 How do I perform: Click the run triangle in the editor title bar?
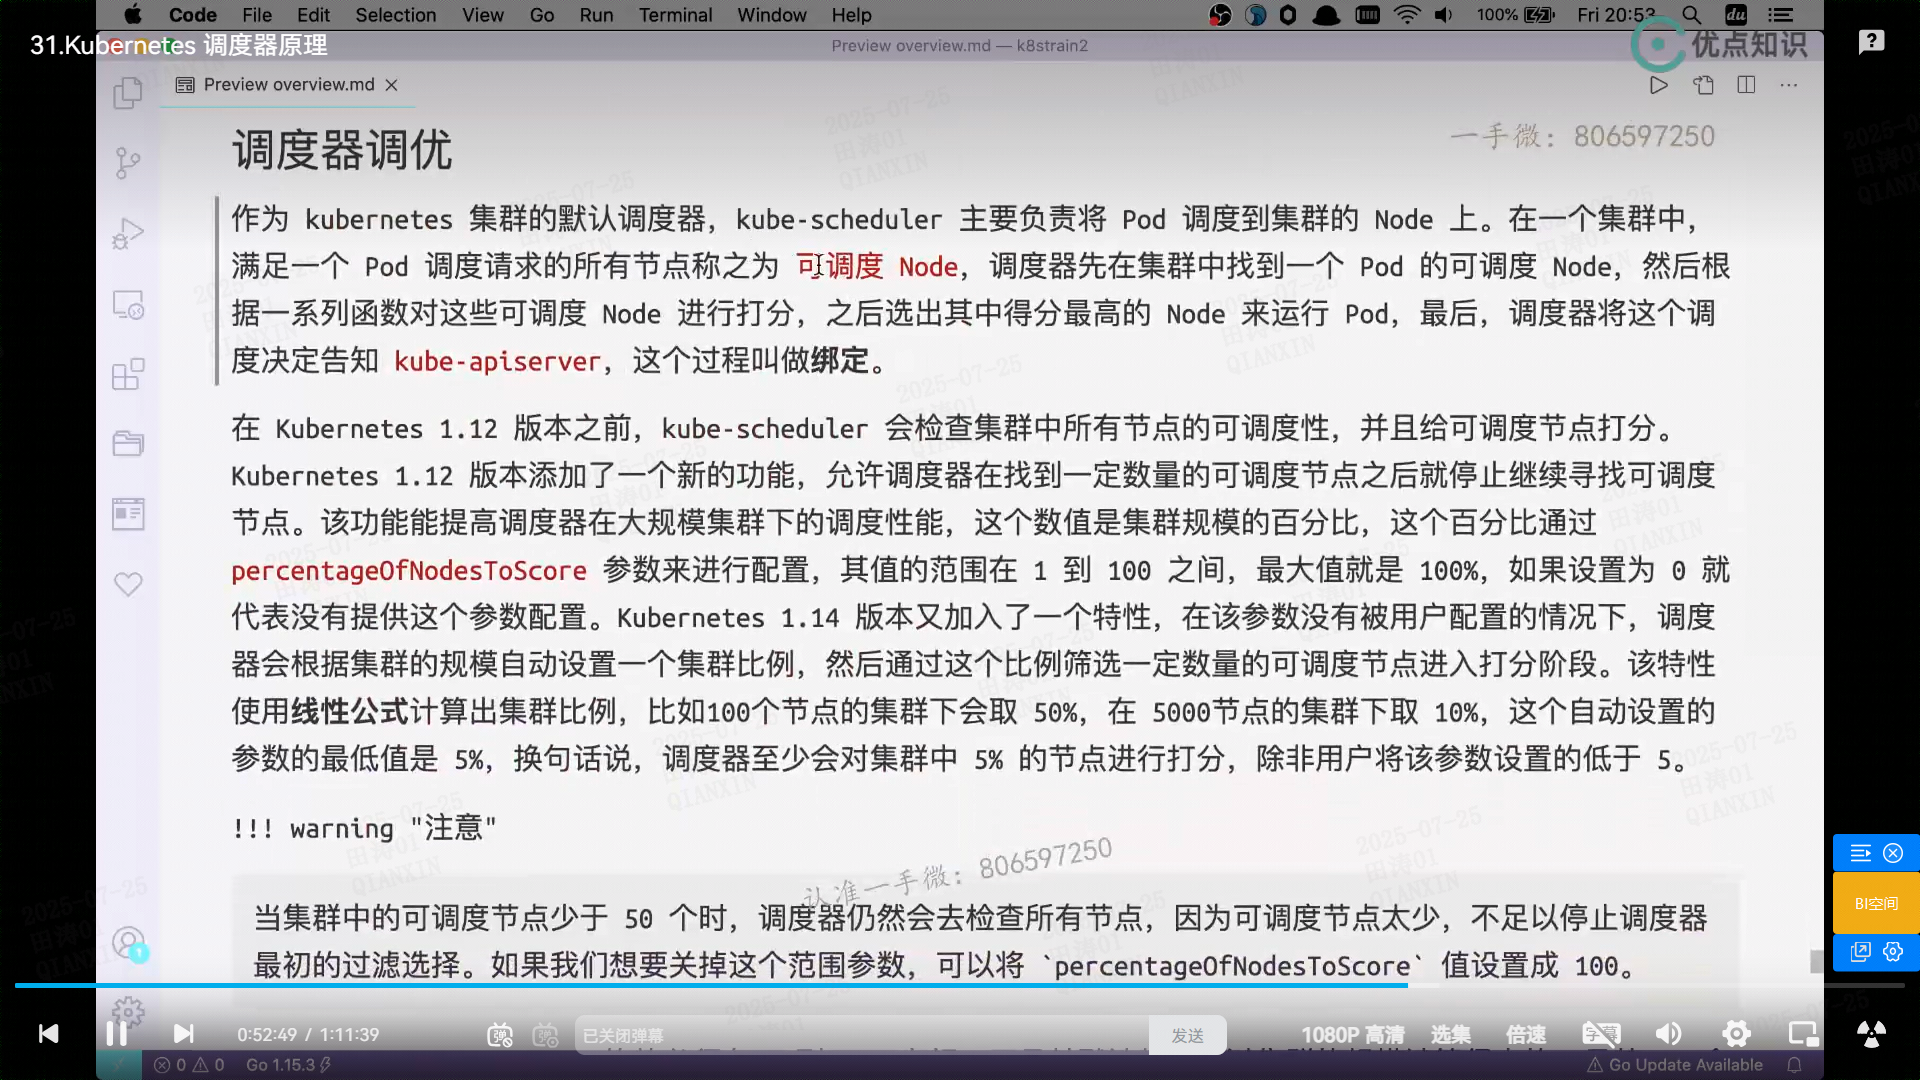(1658, 85)
